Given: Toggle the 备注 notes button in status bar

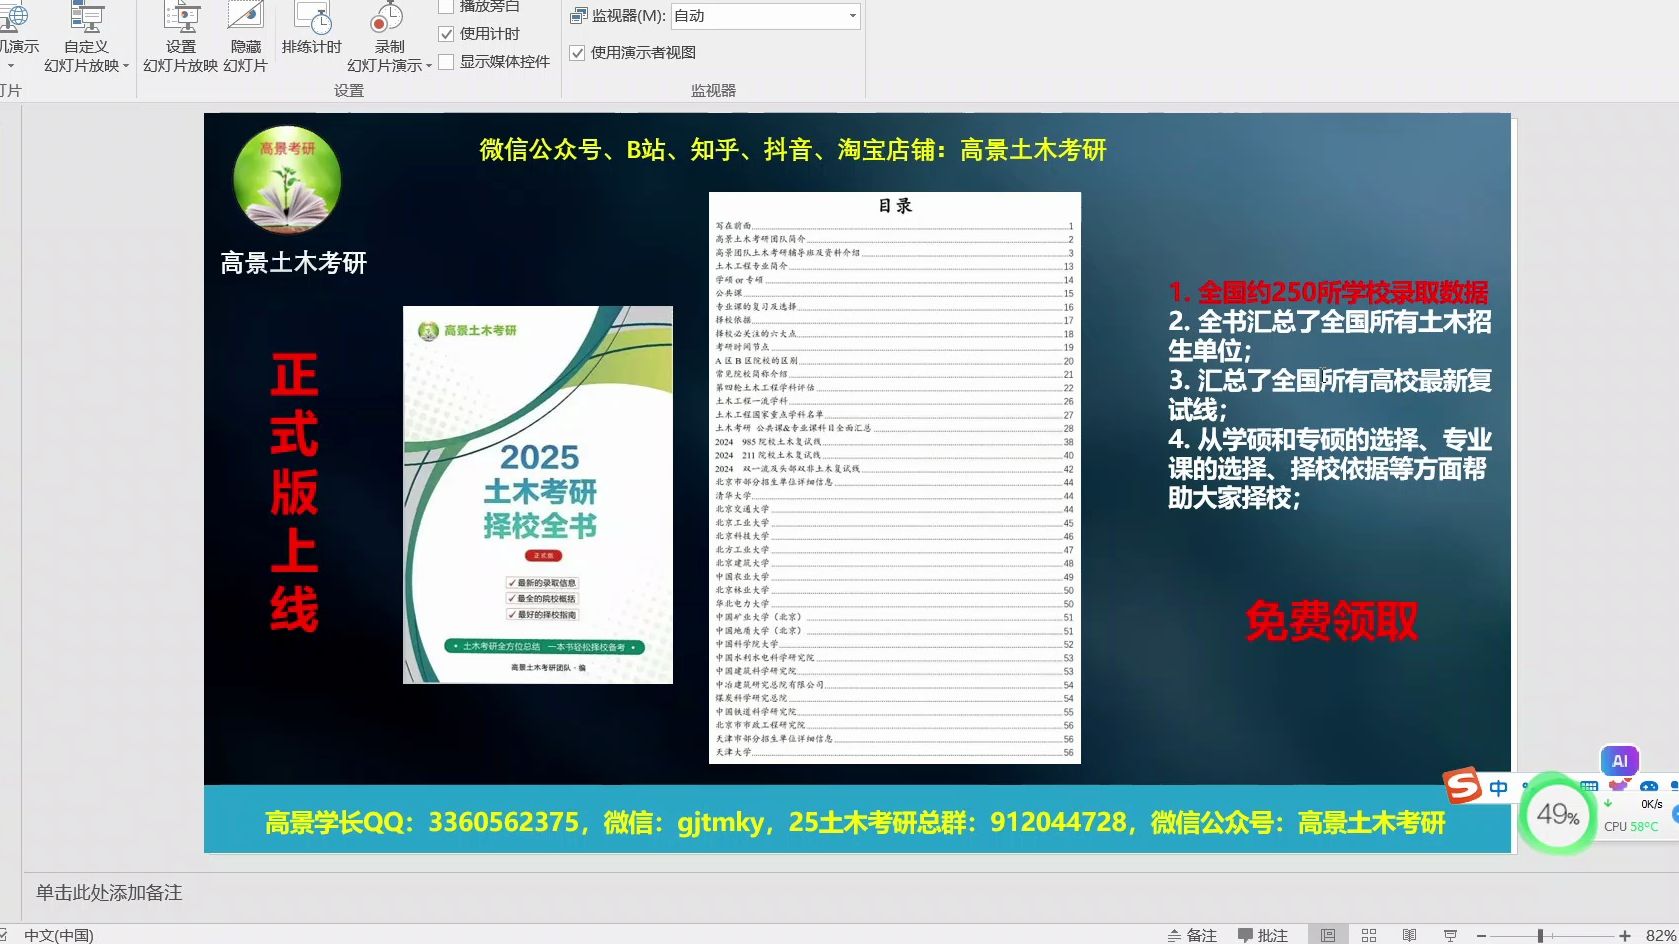Looking at the screenshot, I should click(1193, 935).
